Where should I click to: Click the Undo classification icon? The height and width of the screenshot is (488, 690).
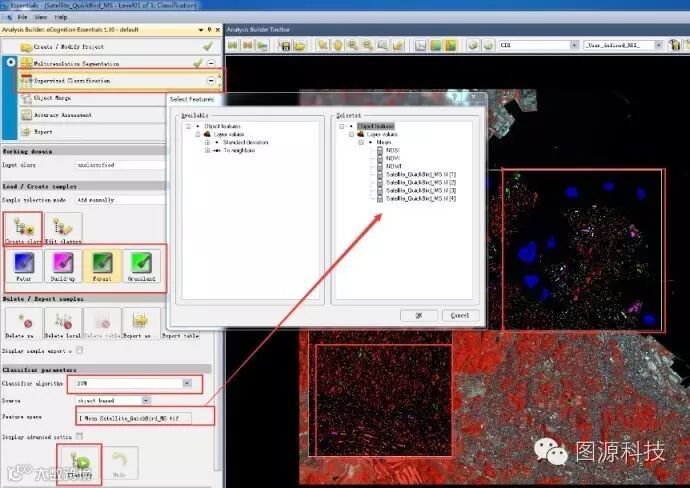point(119,463)
